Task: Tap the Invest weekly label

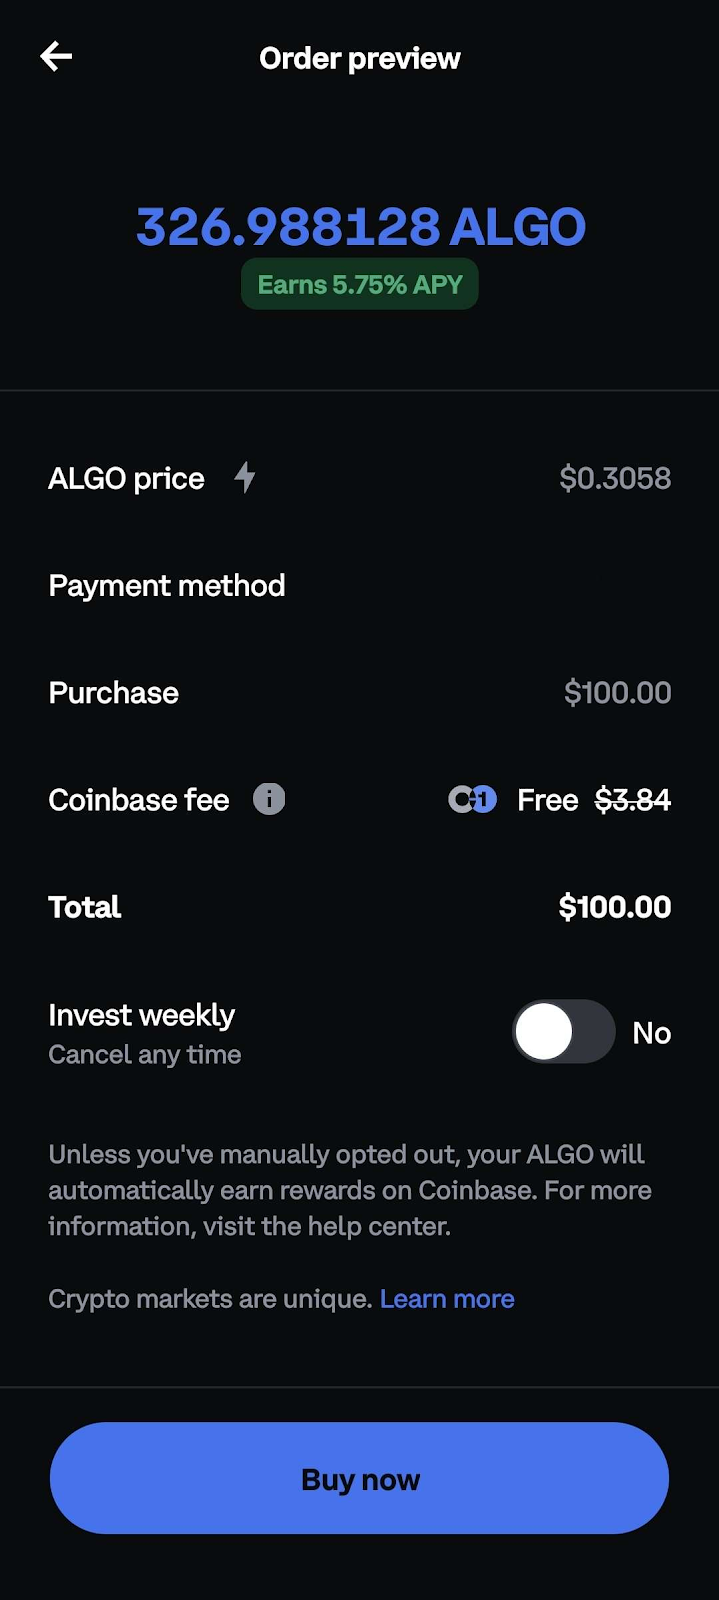Action: point(142,1015)
